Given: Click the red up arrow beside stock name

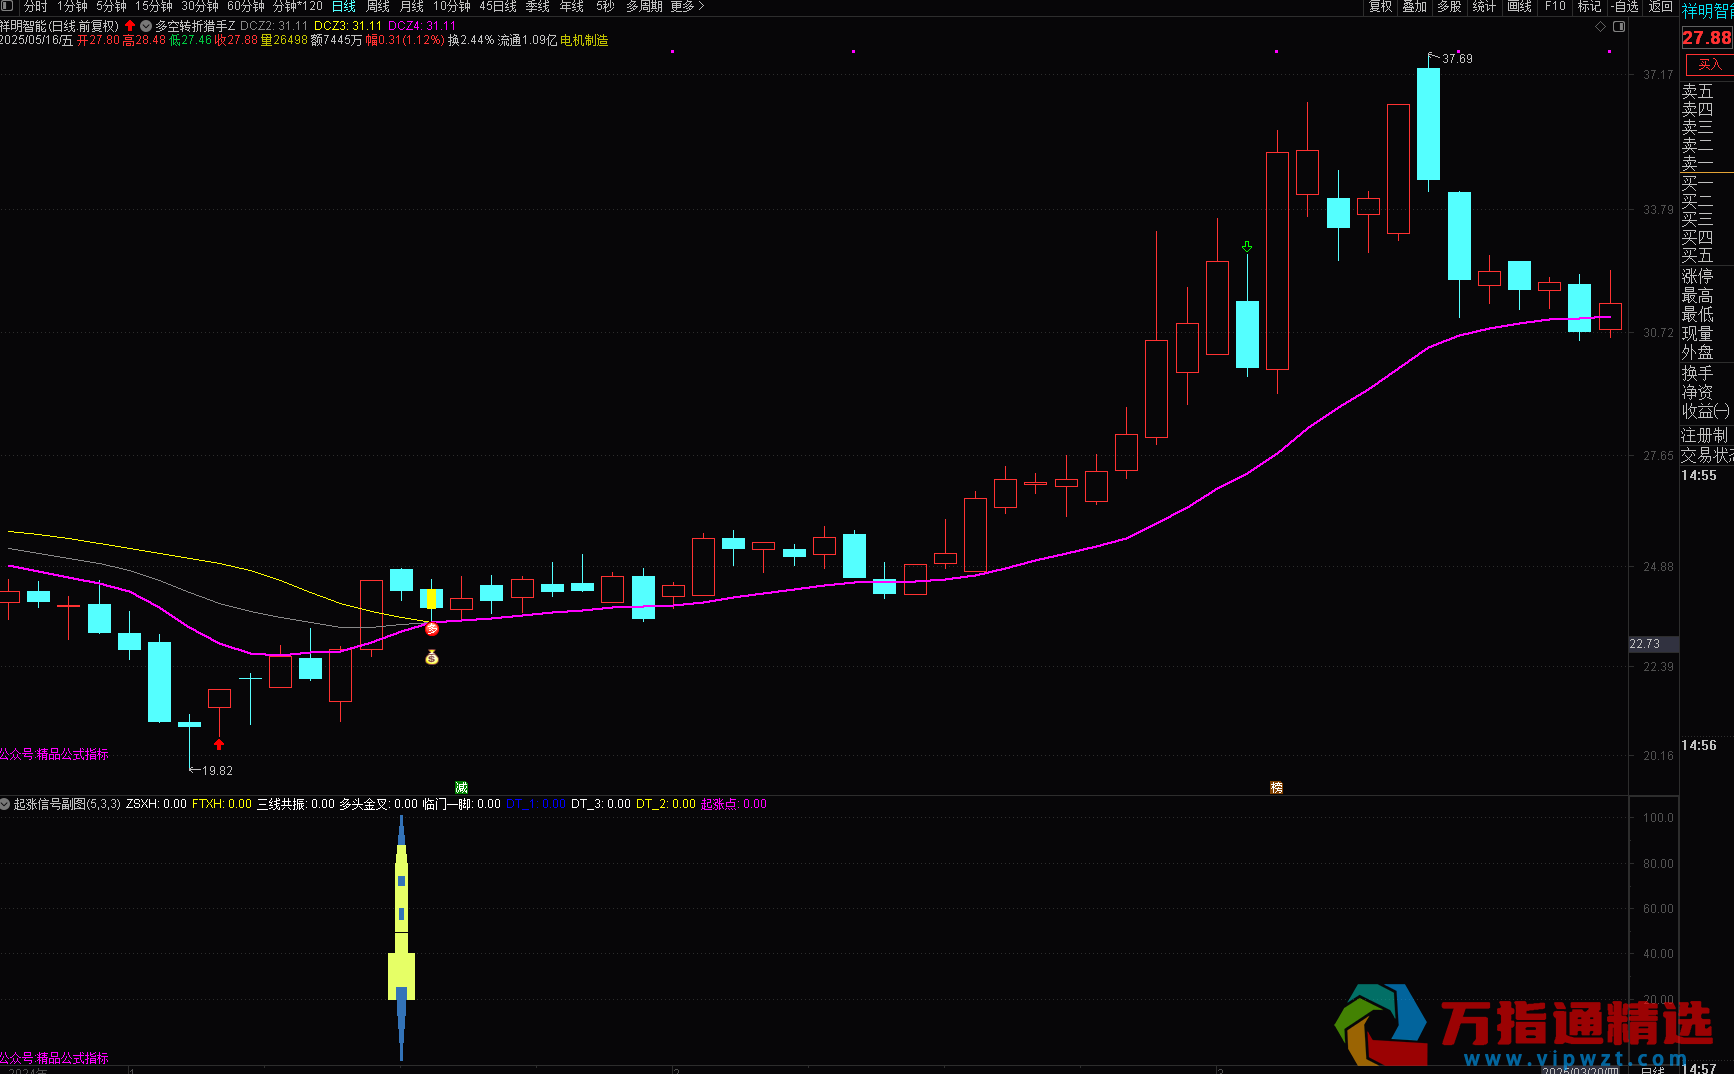Looking at the screenshot, I should click(x=130, y=26).
